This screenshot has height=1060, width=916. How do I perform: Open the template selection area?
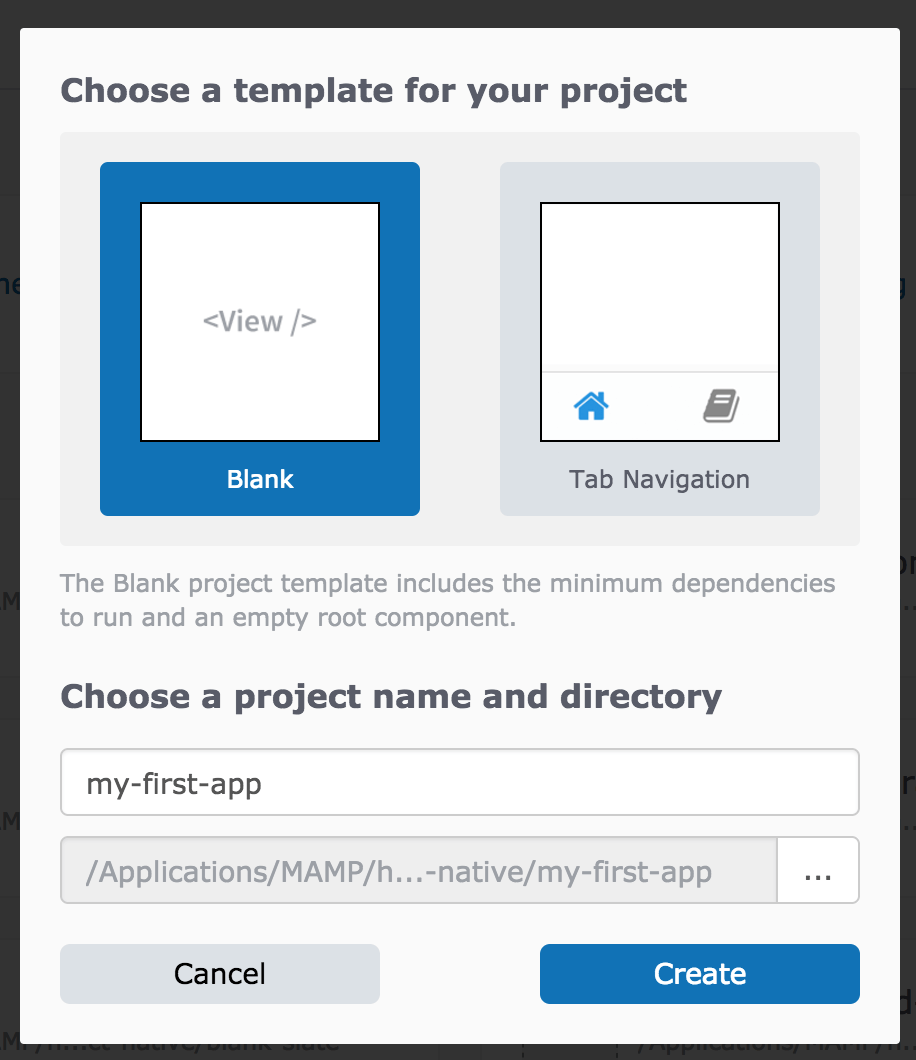[460, 338]
